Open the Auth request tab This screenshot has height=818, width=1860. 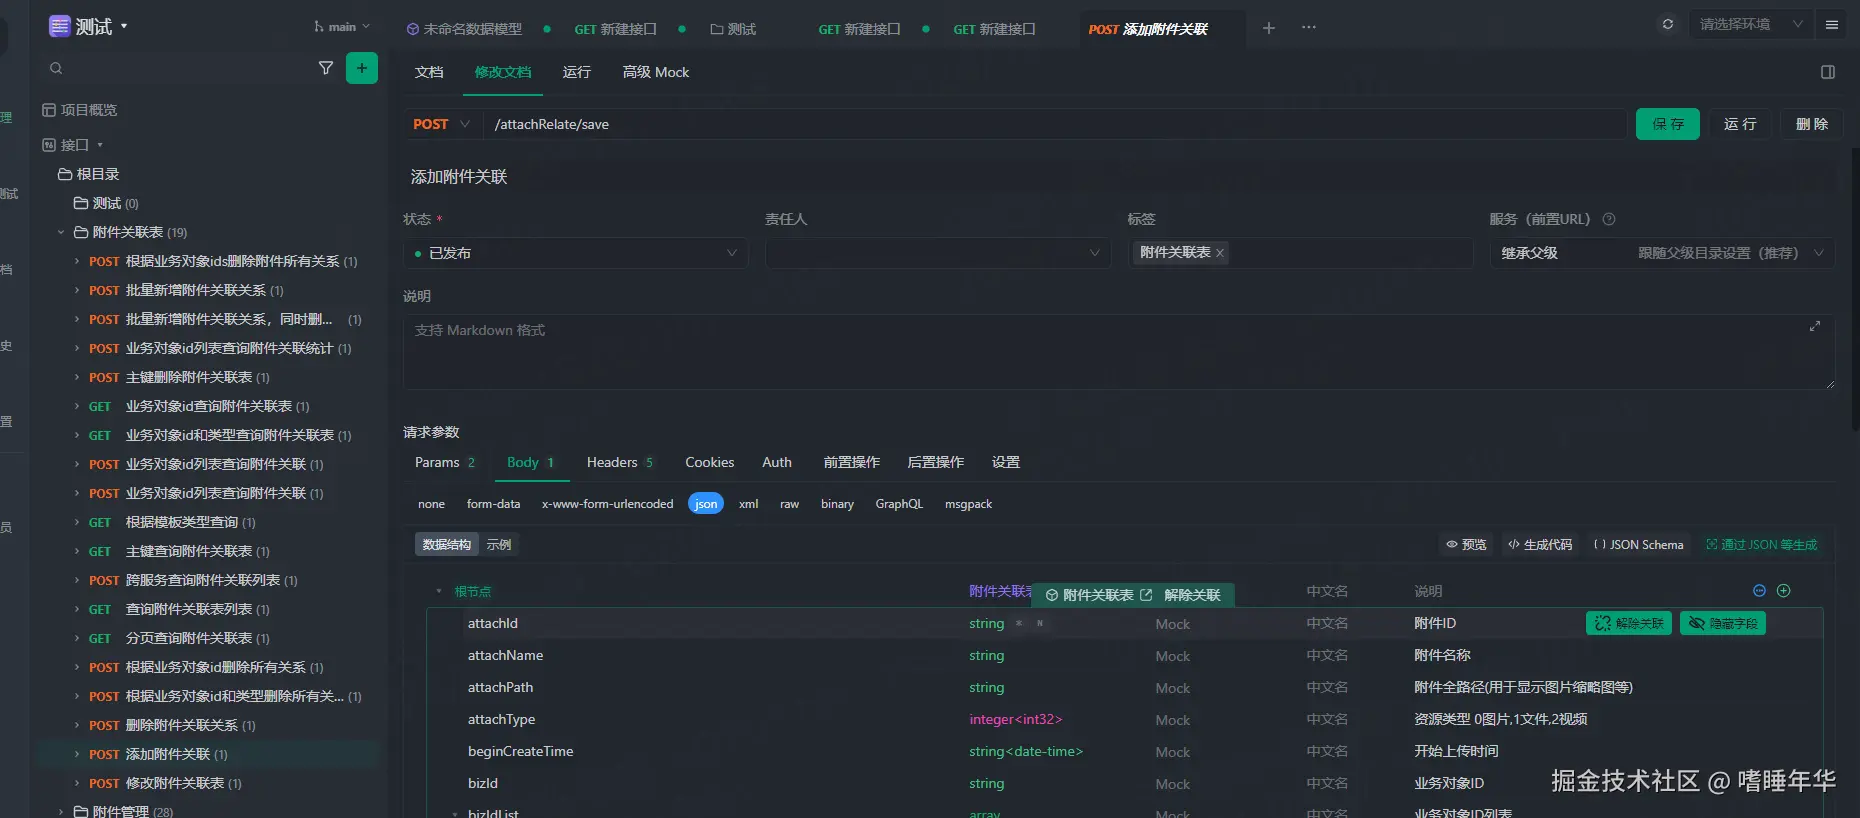pyautogui.click(x=777, y=462)
